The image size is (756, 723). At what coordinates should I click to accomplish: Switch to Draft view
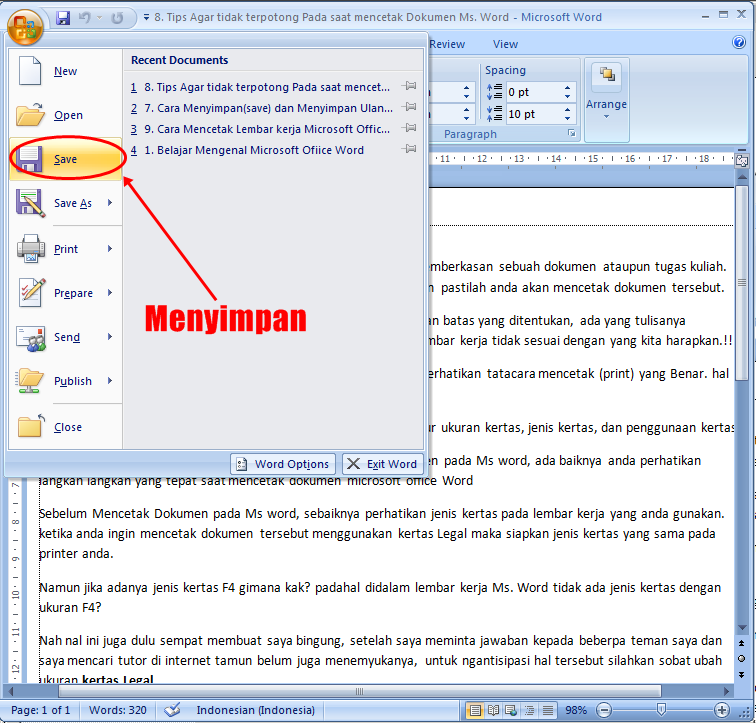tap(547, 710)
